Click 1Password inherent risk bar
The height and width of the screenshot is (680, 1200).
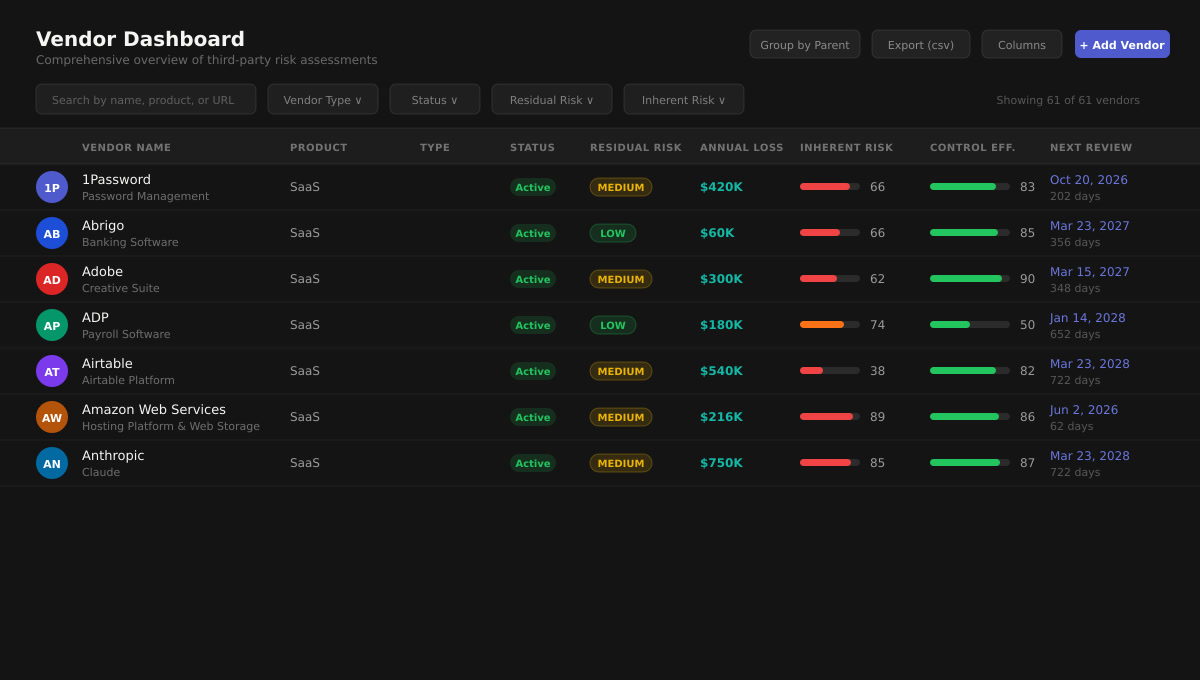[x=830, y=187]
